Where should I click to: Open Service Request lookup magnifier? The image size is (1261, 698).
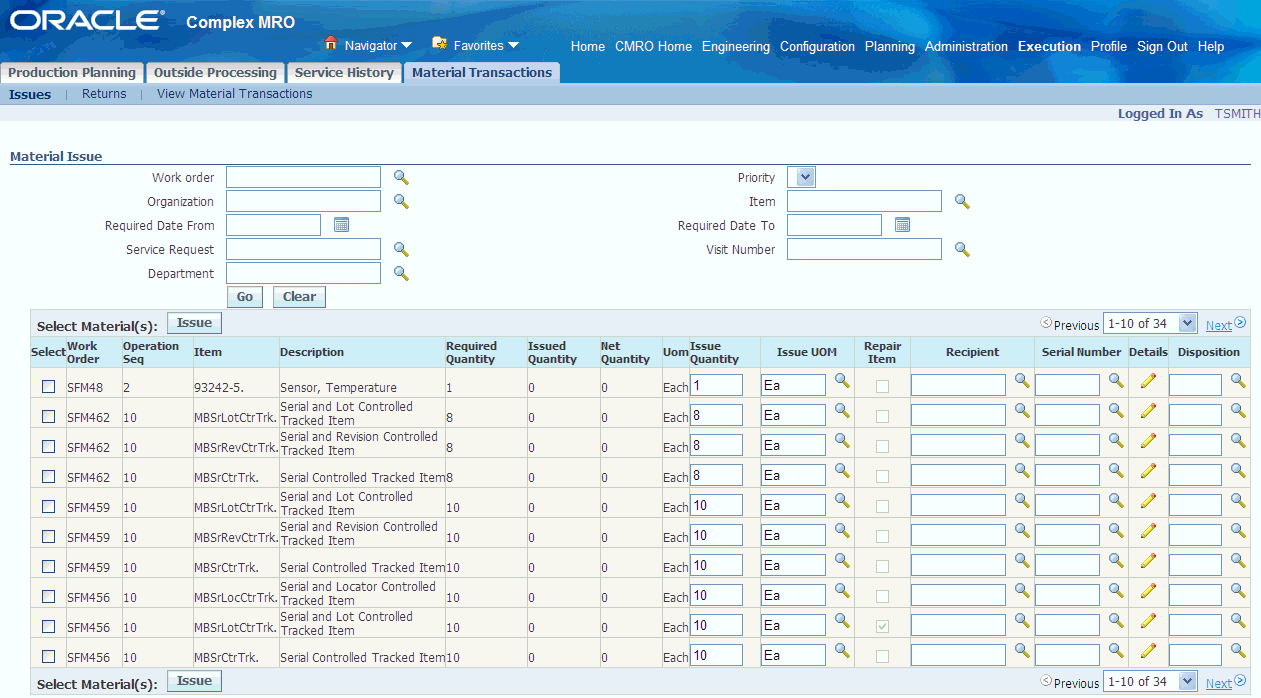pyautogui.click(x=401, y=250)
